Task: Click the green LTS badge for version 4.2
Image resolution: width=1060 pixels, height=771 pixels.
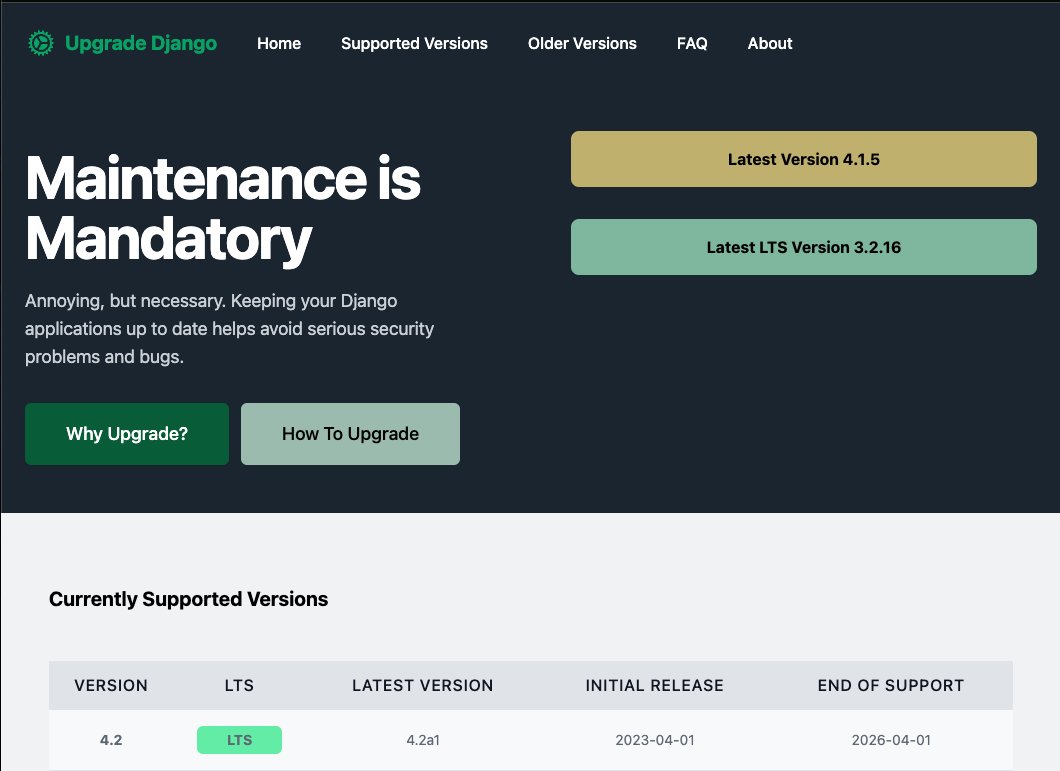Action: [x=239, y=740]
